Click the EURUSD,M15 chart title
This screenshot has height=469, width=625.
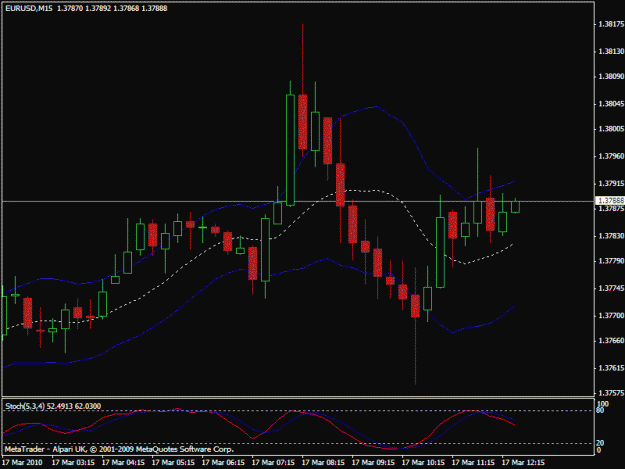point(29,8)
